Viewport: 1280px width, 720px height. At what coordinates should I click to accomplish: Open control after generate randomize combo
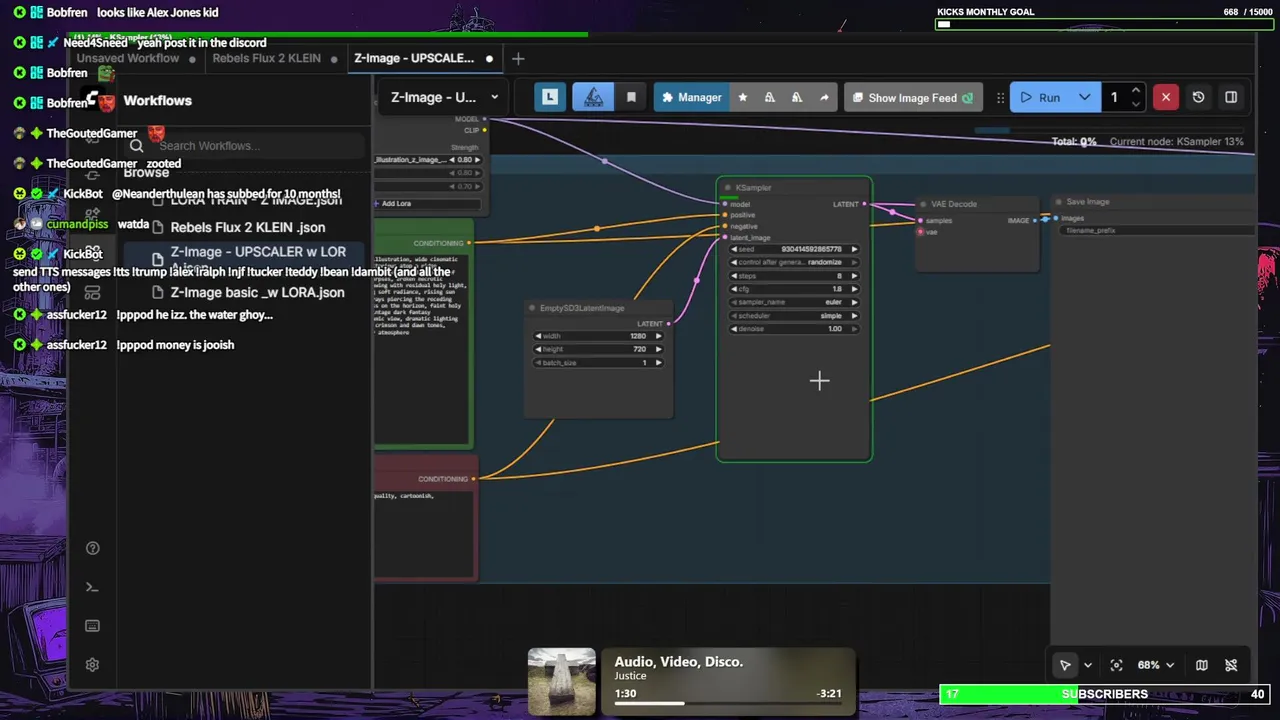pyautogui.click(x=795, y=262)
